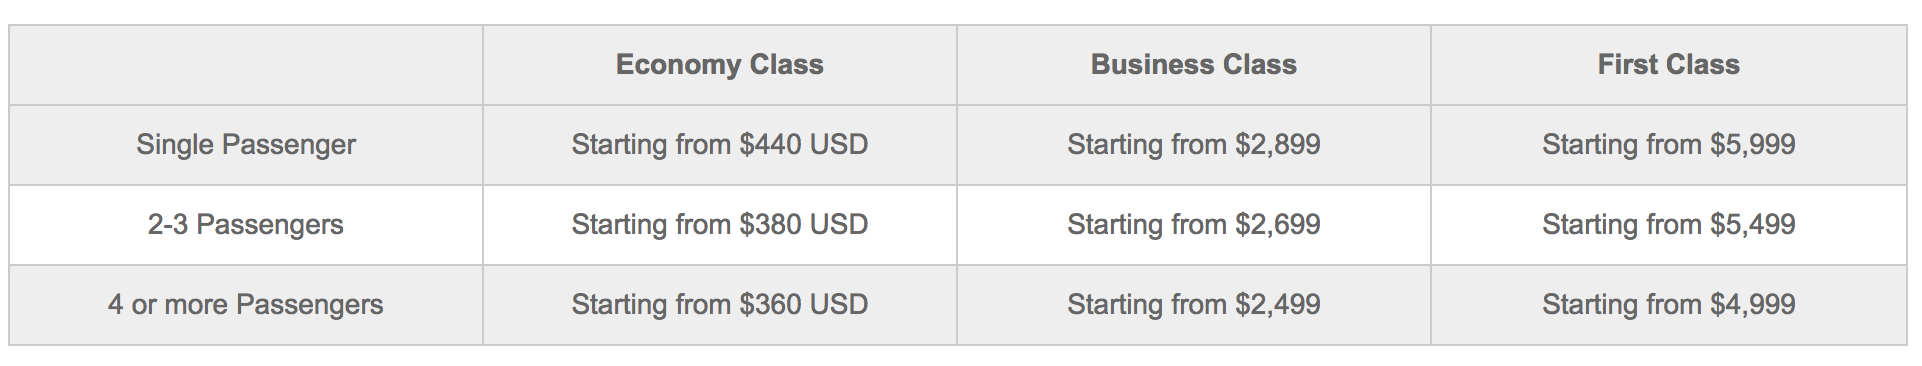Click the Business Class column header
This screenshot has width=1922, height=366.
(x=1194, y=65)
